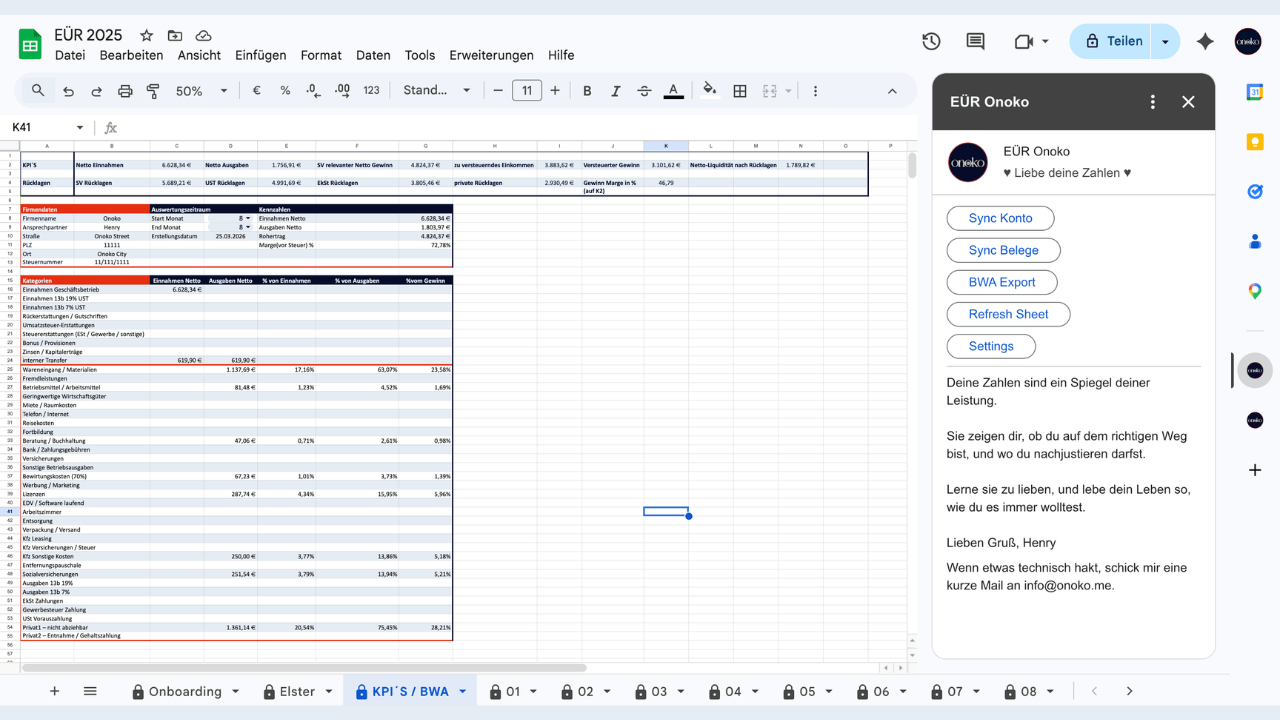The width and height of the screenshot is (1280, 720).
Task: Open the Erweiterungen menu
Action: 491,55
